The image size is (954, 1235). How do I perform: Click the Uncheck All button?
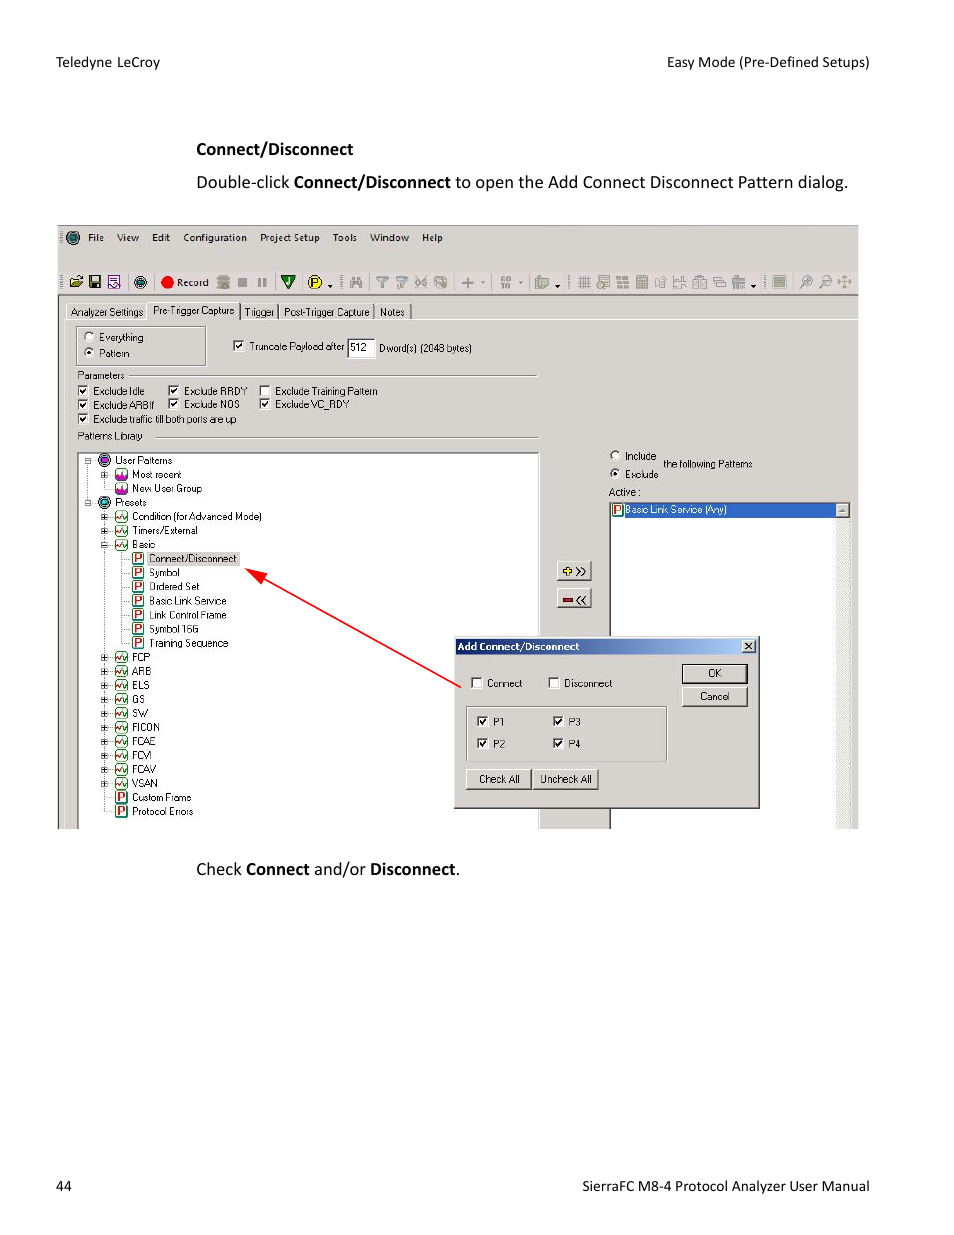coord(566,779)
